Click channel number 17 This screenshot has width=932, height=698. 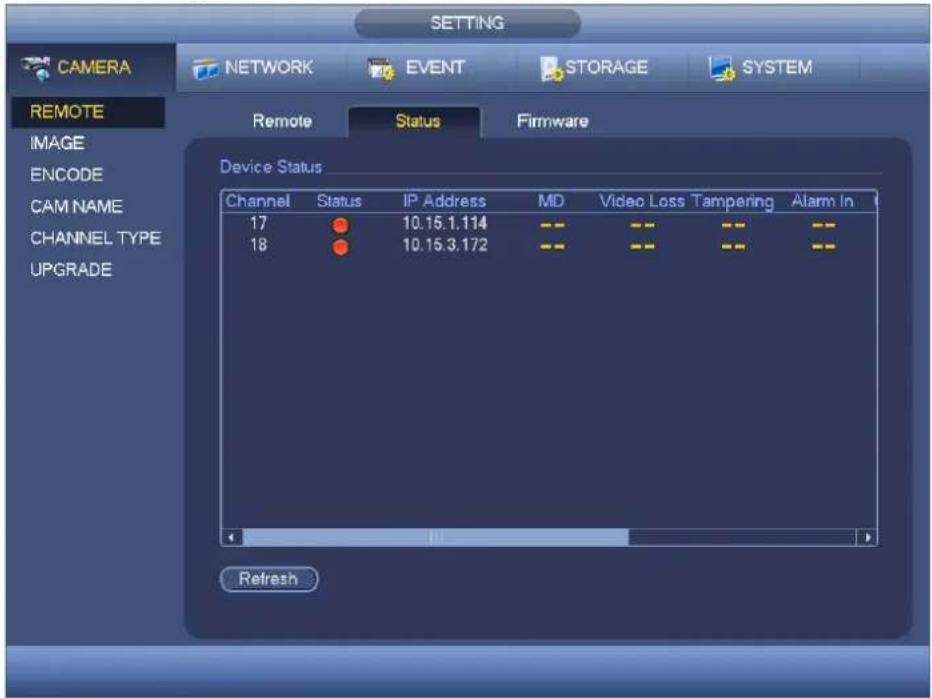[x=258, y=224]
